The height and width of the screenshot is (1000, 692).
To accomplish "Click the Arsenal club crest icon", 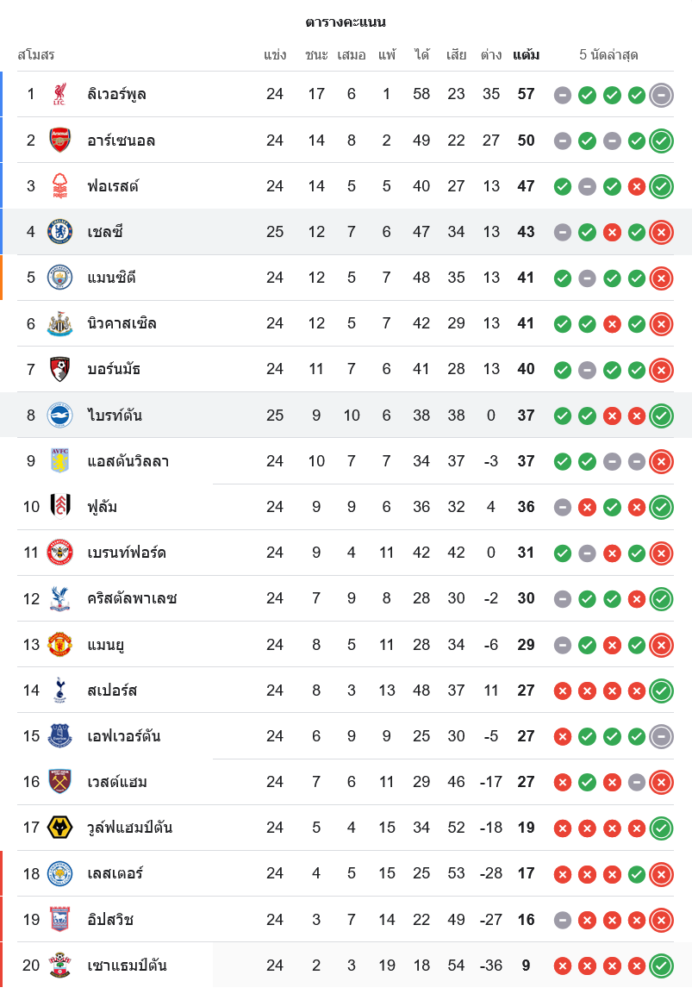I will coord(60,141).
